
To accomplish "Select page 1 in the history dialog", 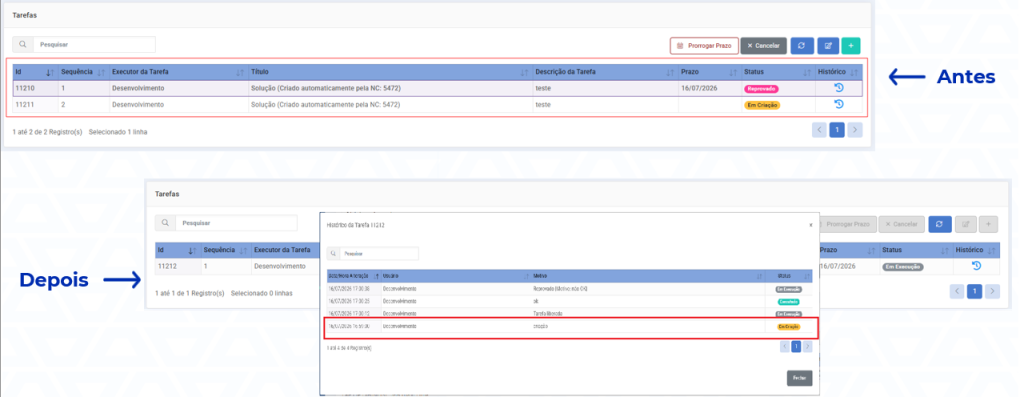I will point(796,347).
